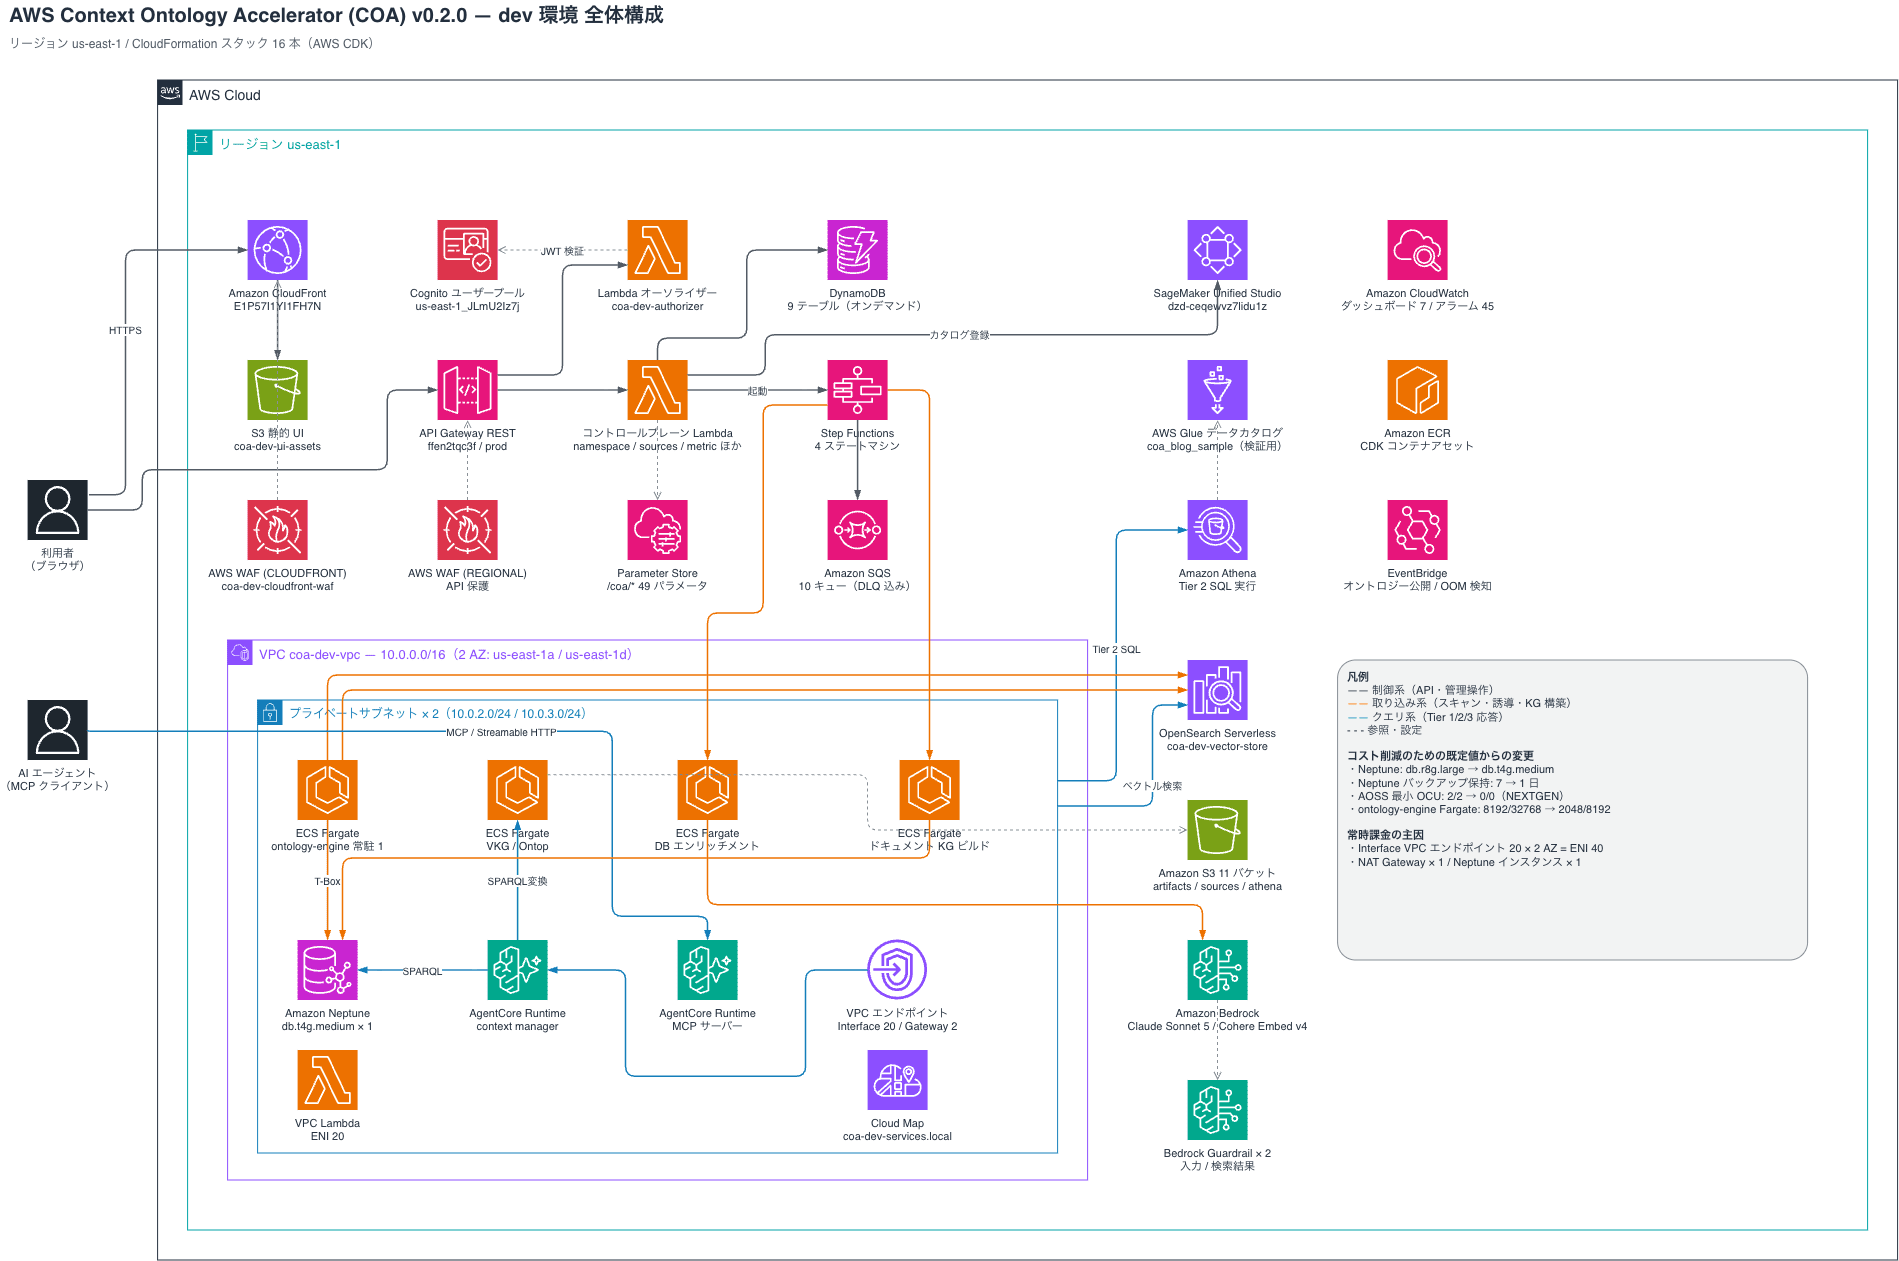1899x1261 pixels.
Task: Select the DynamoDB icon
Action: [857, 250]
